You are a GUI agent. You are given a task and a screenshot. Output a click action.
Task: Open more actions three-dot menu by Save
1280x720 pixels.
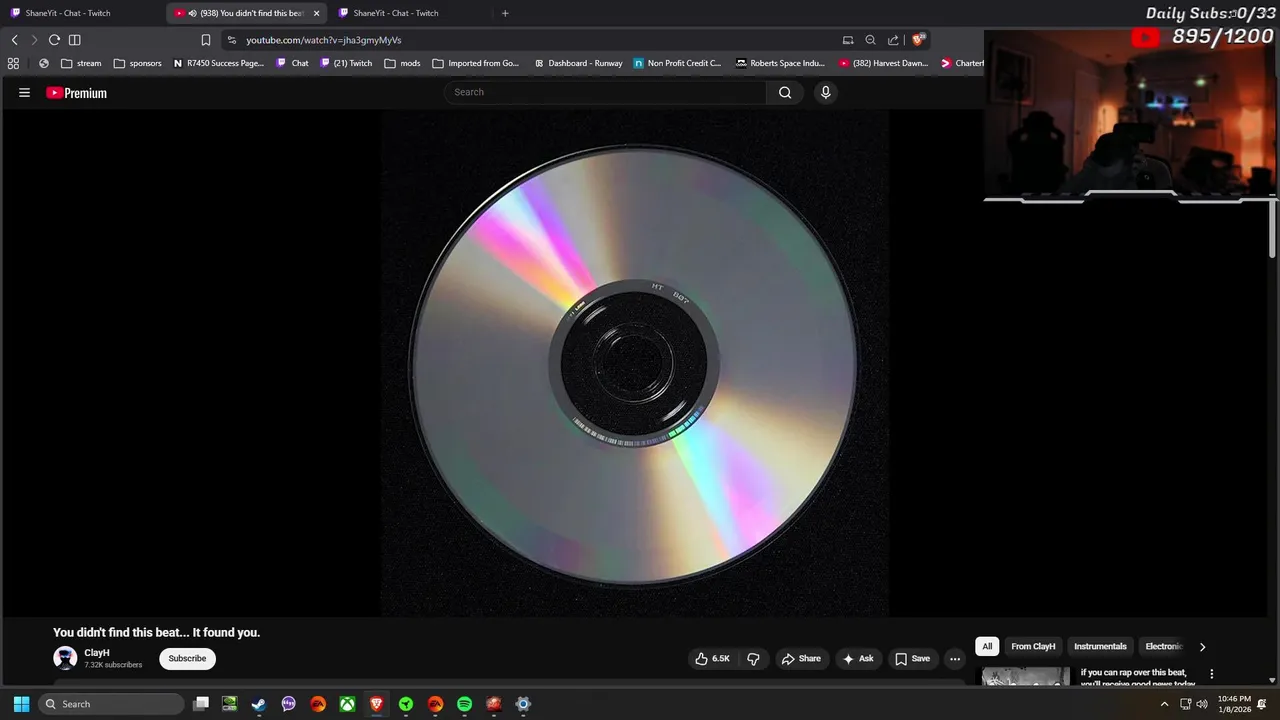tap(954, 658)
